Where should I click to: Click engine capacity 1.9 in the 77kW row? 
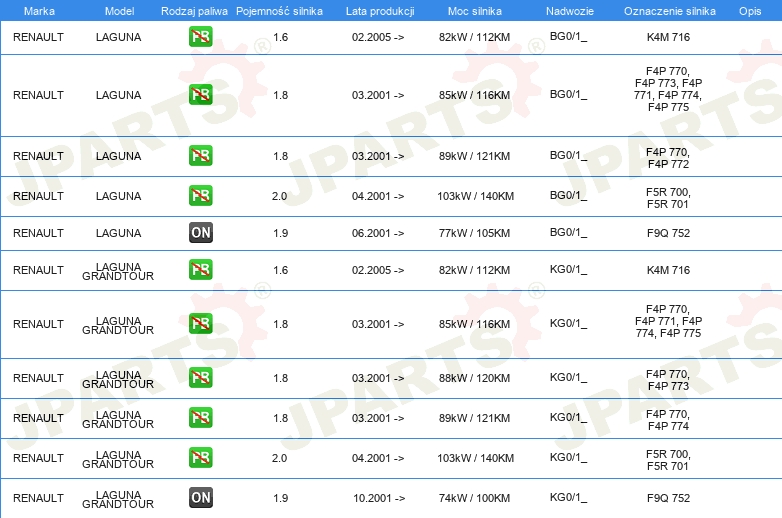click(280, 233)
